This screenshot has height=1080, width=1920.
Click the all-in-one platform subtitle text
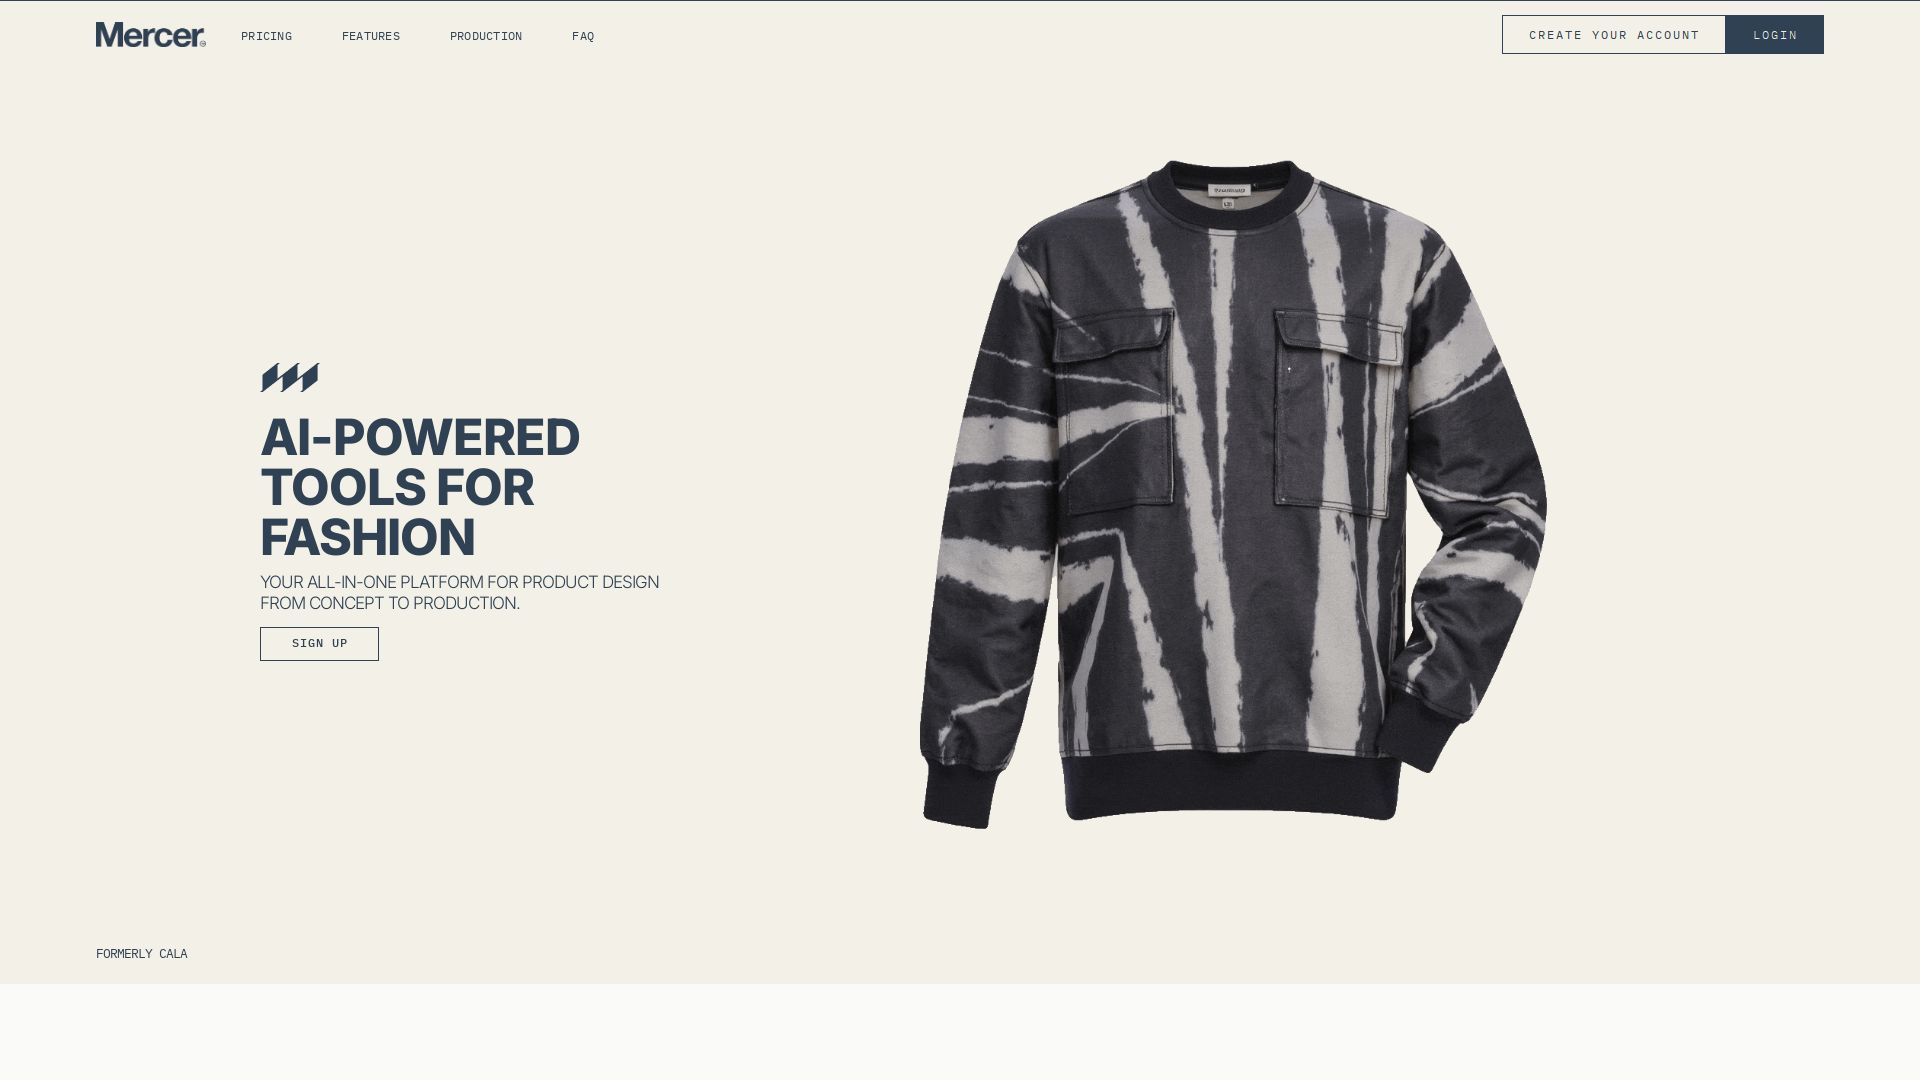pos(460,593)
